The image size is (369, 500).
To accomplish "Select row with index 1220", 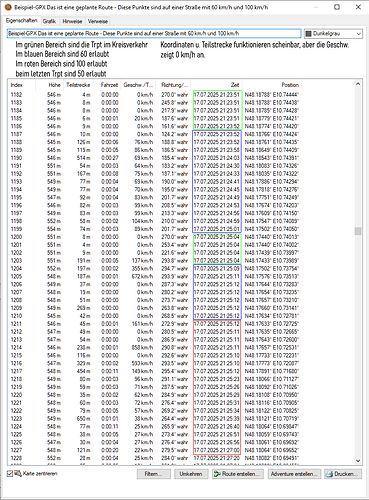I will (155, 395).
